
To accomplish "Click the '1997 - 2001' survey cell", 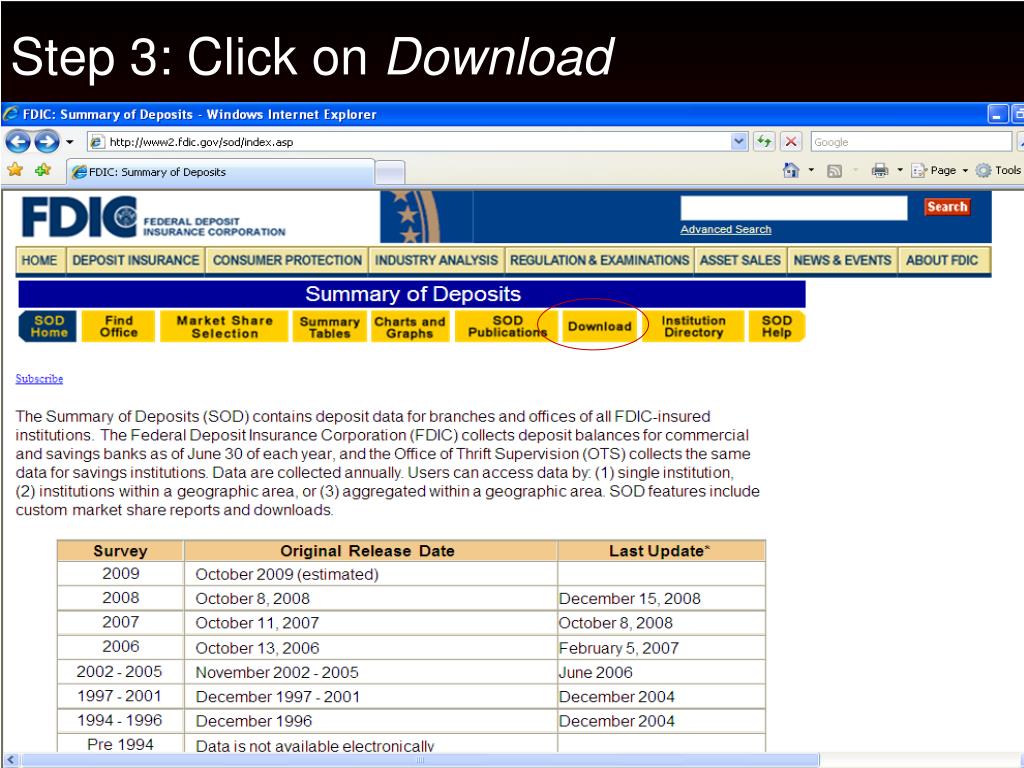I will [120, 696].
